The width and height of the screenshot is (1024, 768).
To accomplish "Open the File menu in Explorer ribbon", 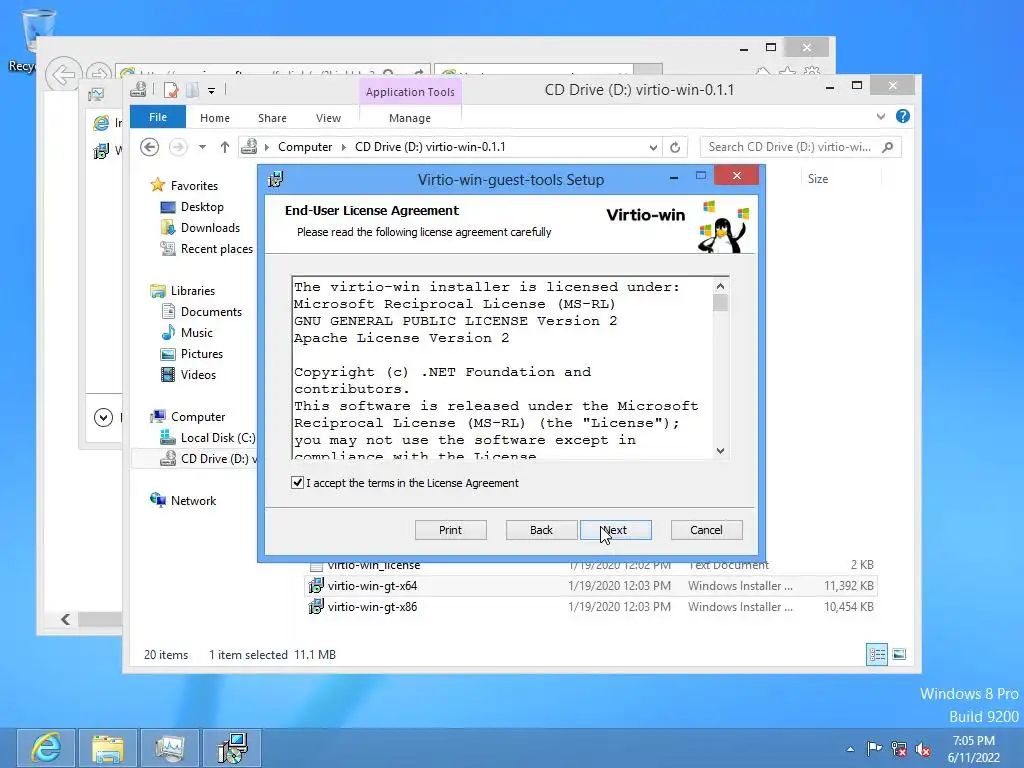I will (157, 117).
